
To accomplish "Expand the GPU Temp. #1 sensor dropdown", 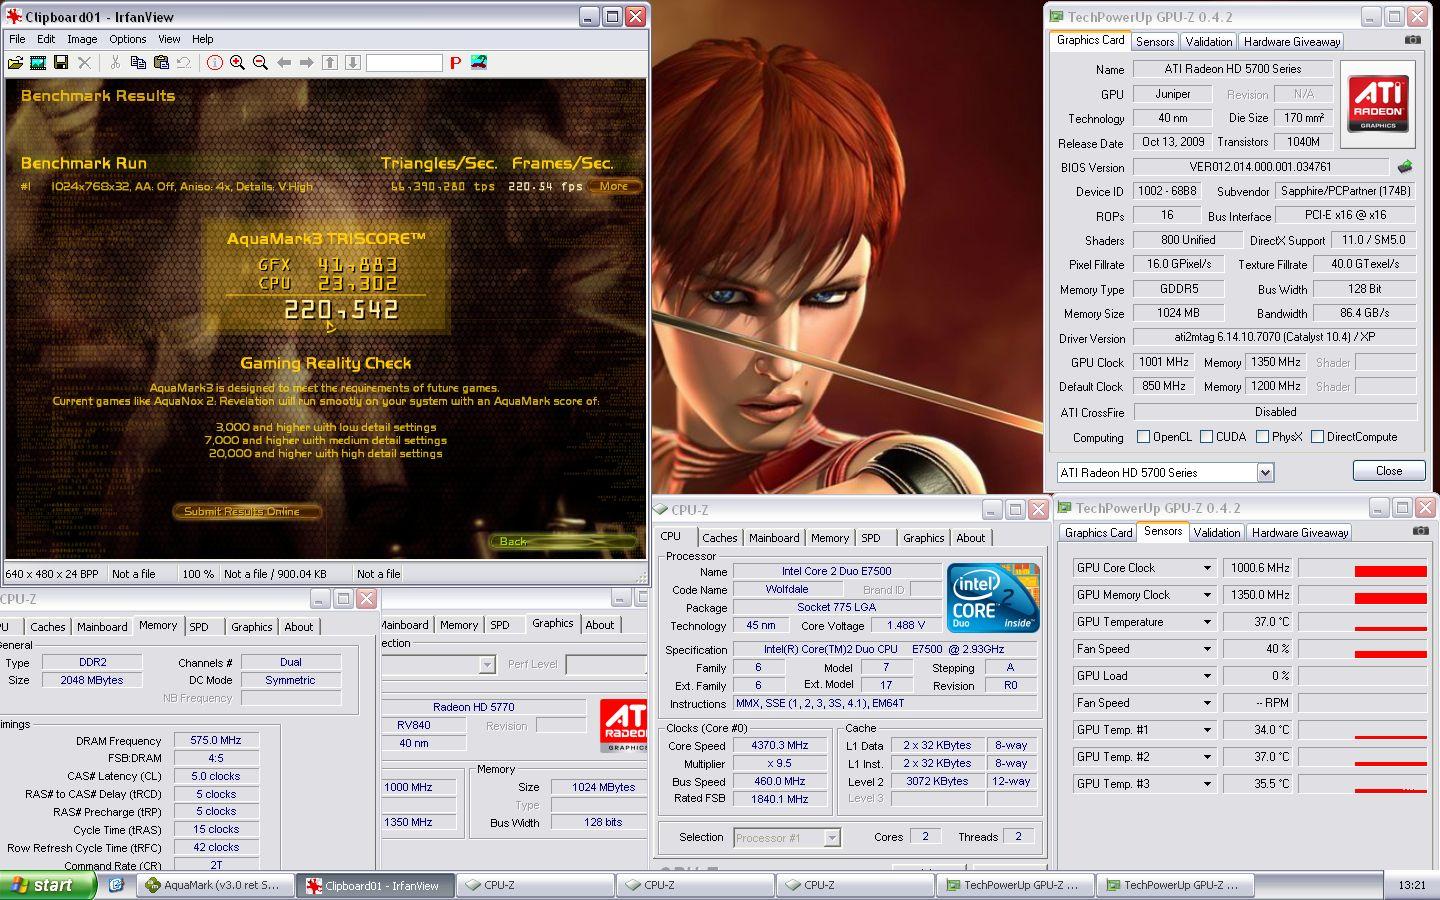I will 1207,730.
